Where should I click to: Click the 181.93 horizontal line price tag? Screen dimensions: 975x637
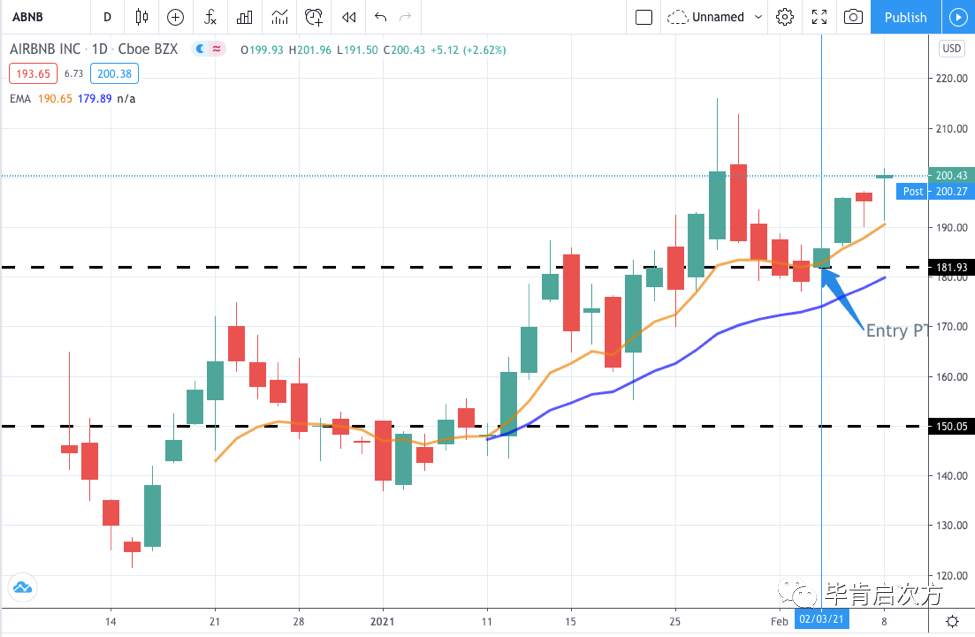click(x=951, y=267)
